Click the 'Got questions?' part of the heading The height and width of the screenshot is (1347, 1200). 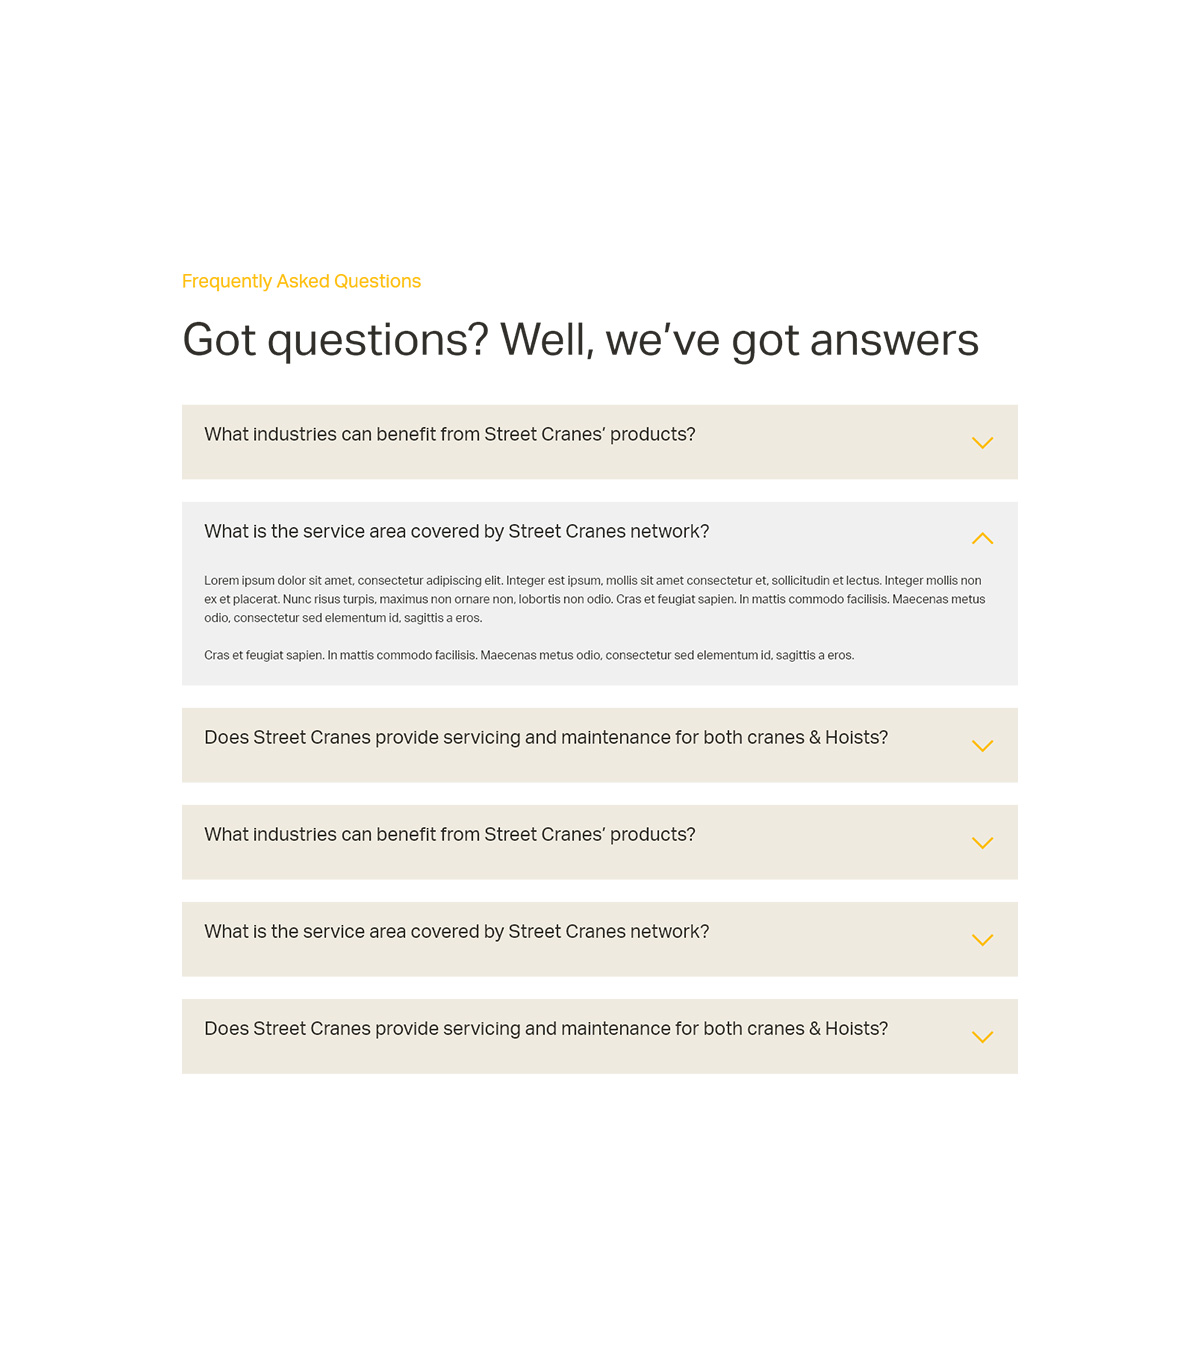coord(335,340)
